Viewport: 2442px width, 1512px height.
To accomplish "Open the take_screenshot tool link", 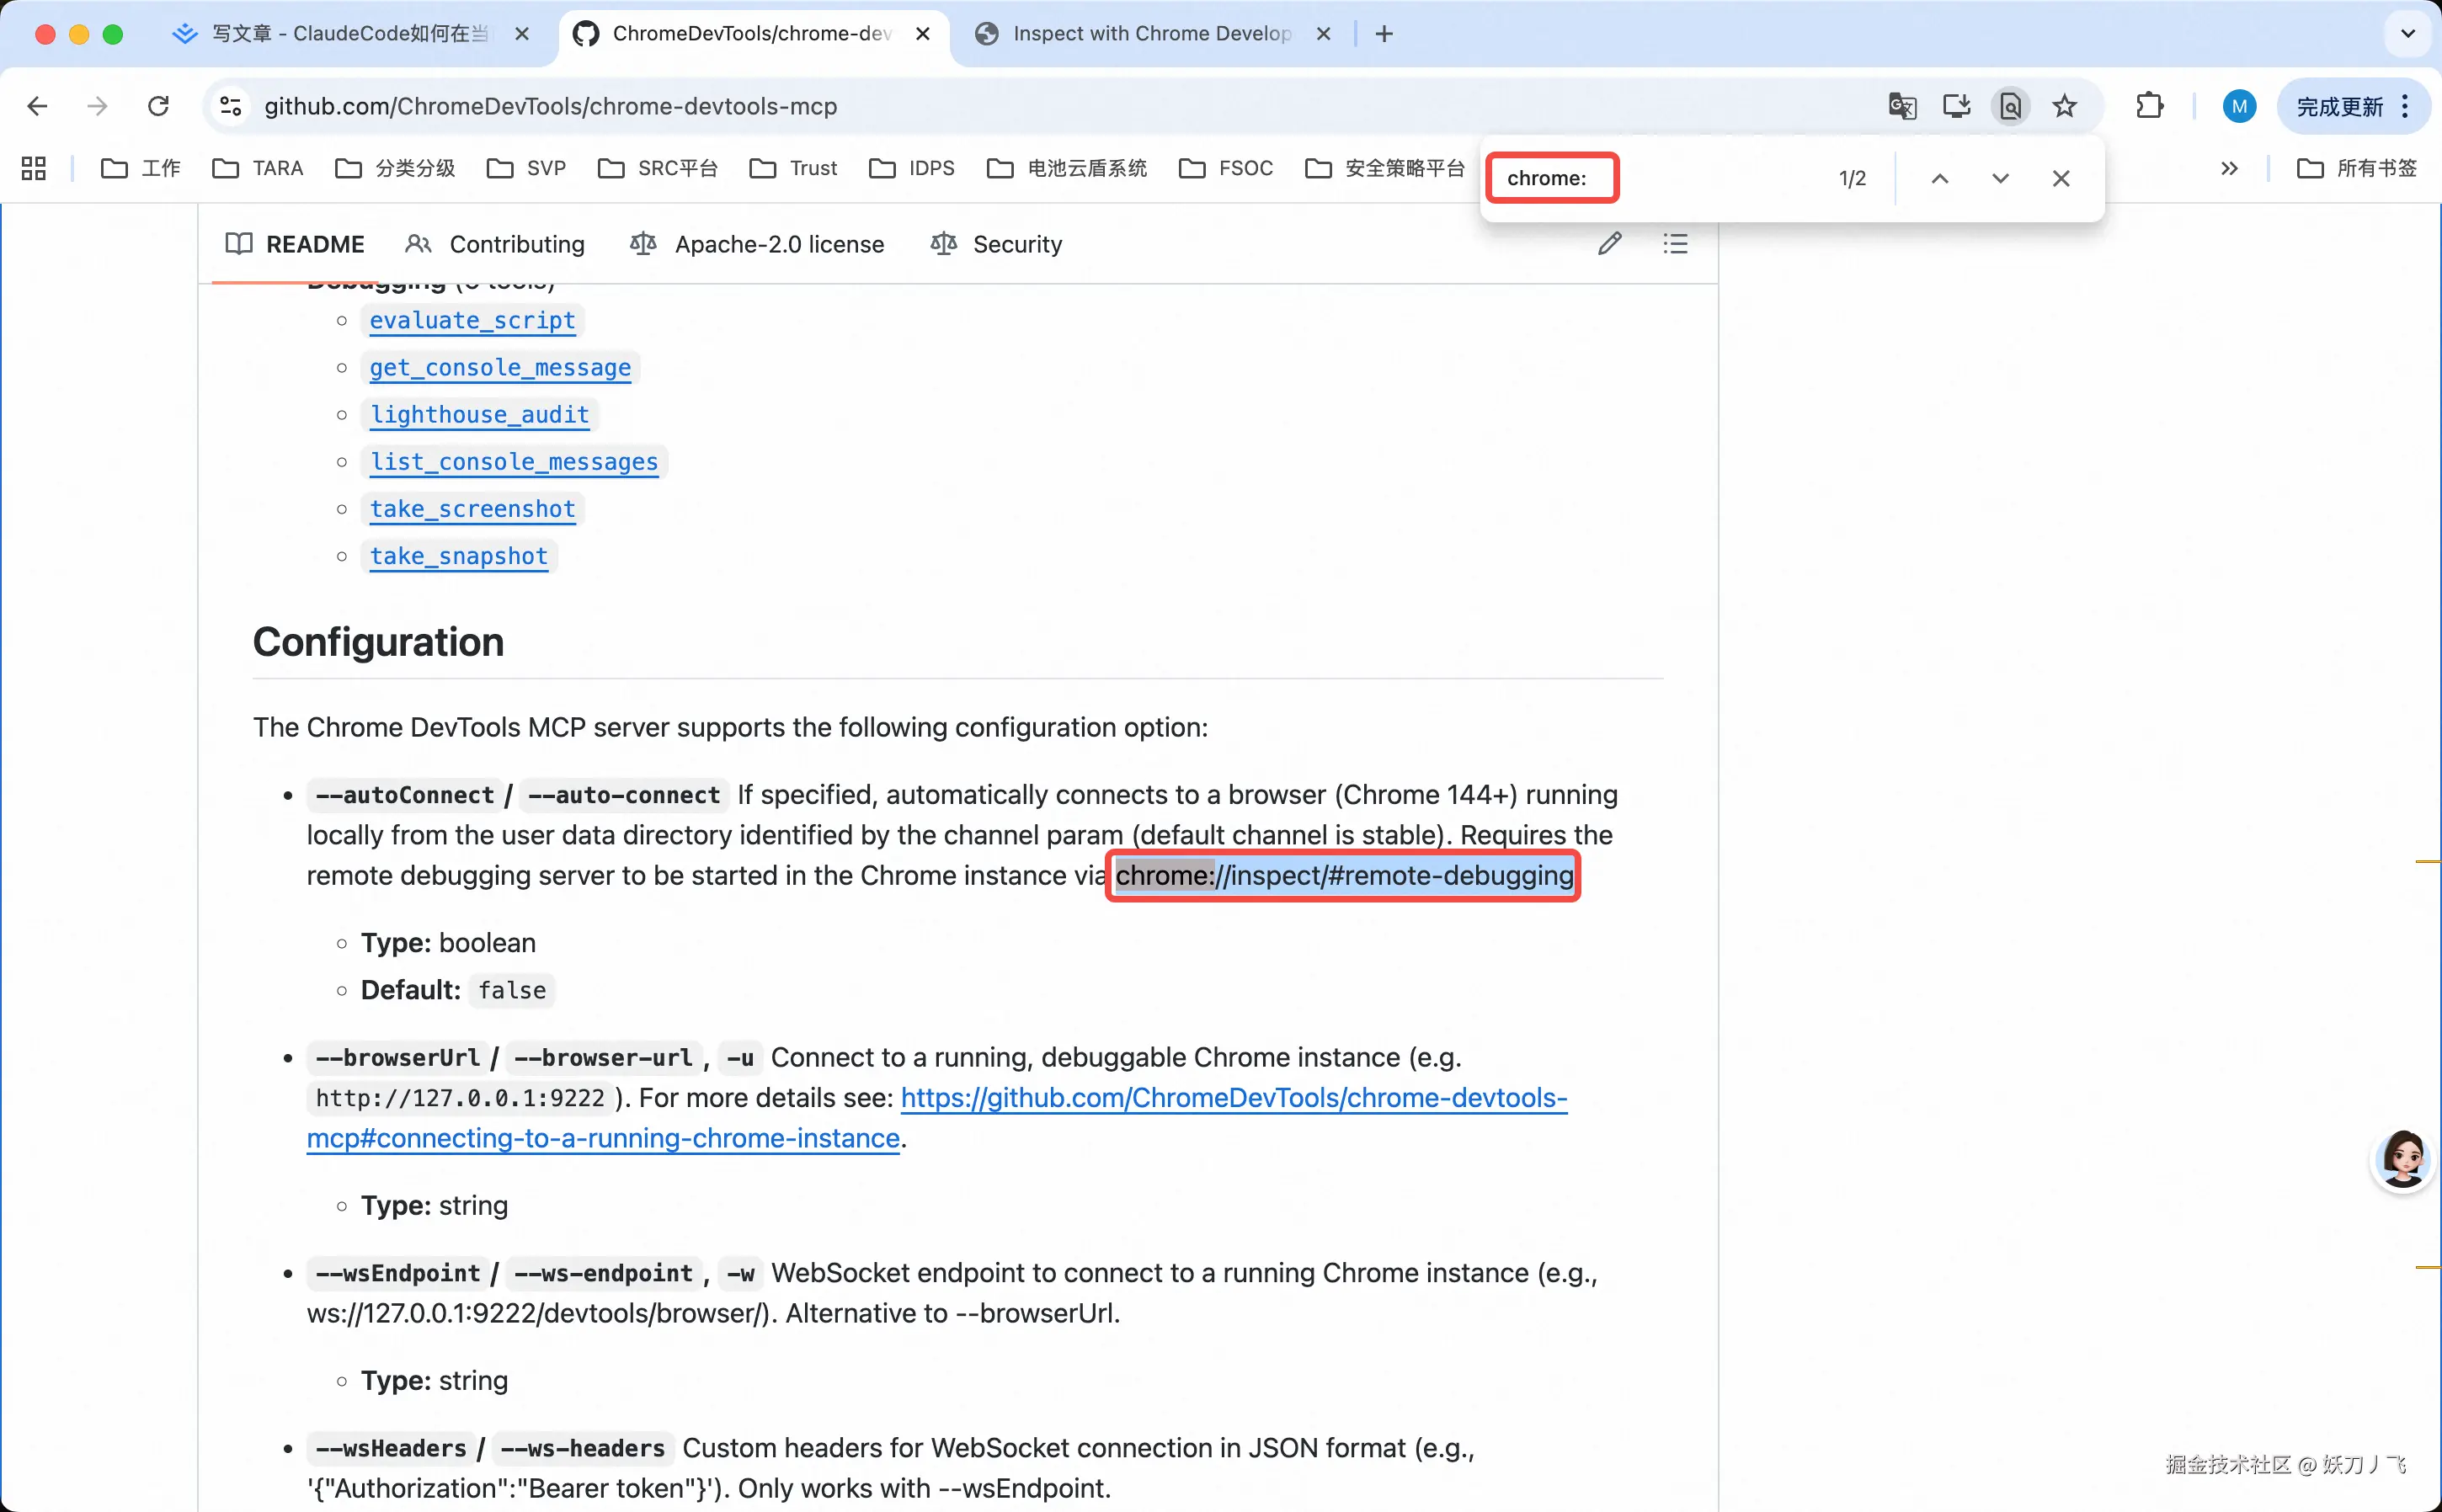I will click(472, 509).
